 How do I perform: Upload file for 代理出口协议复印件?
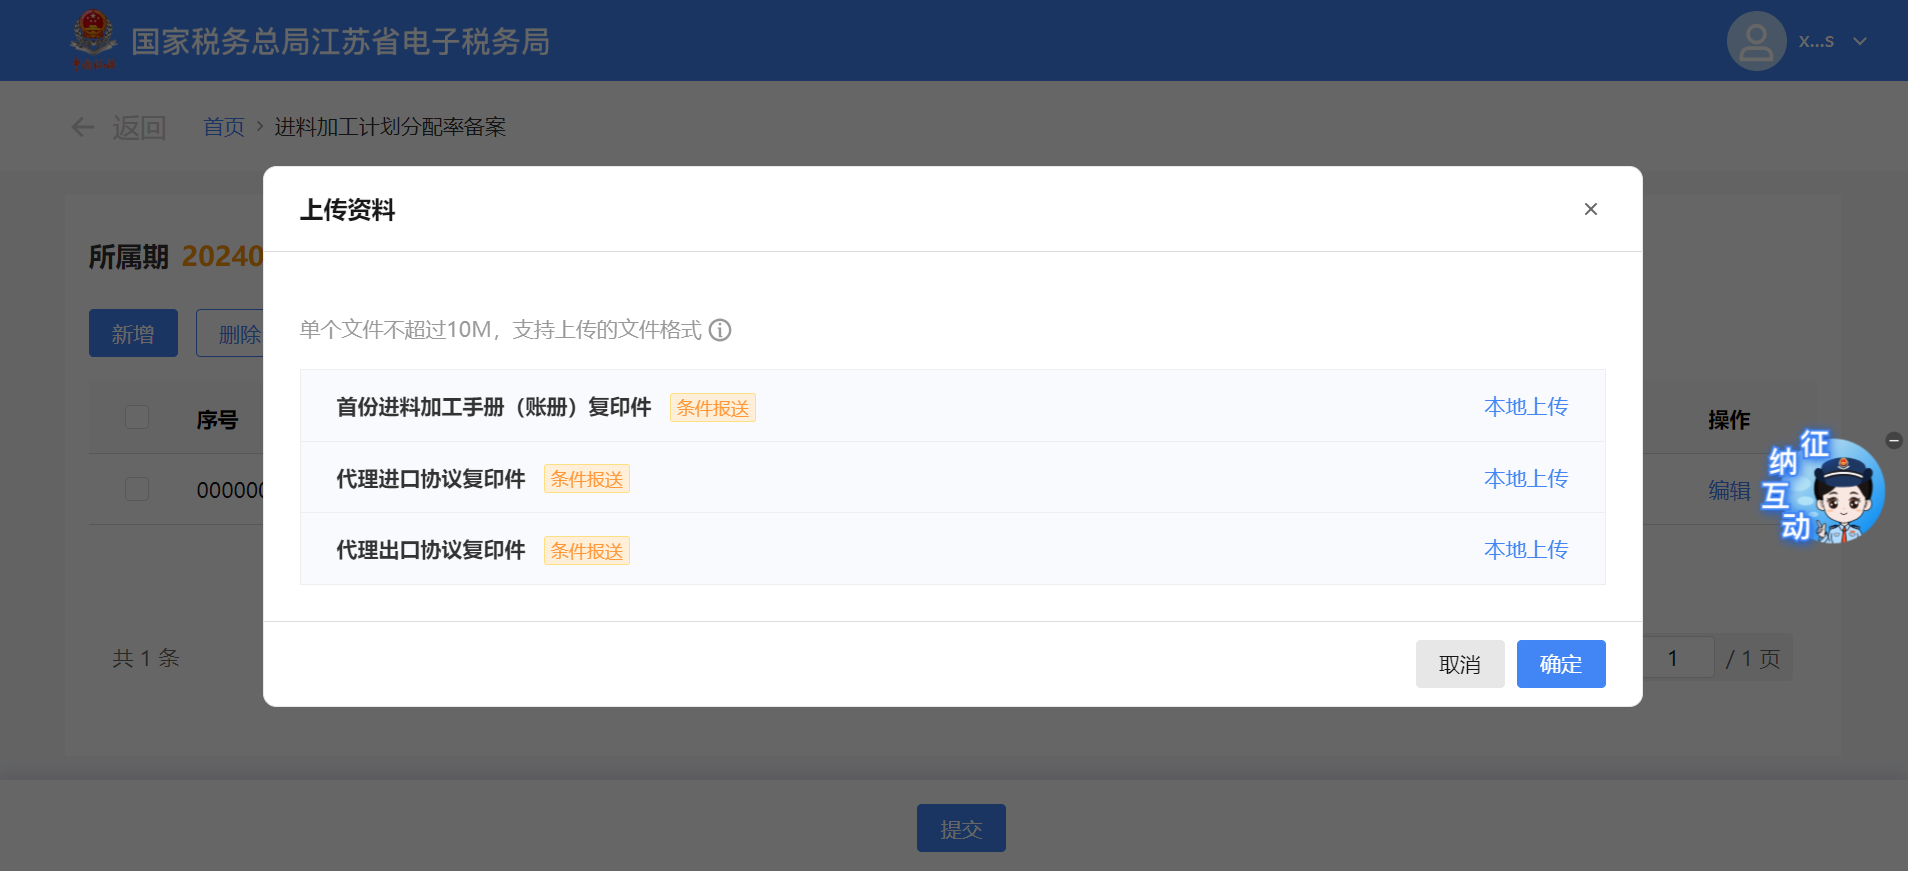tap(1525, 550)
